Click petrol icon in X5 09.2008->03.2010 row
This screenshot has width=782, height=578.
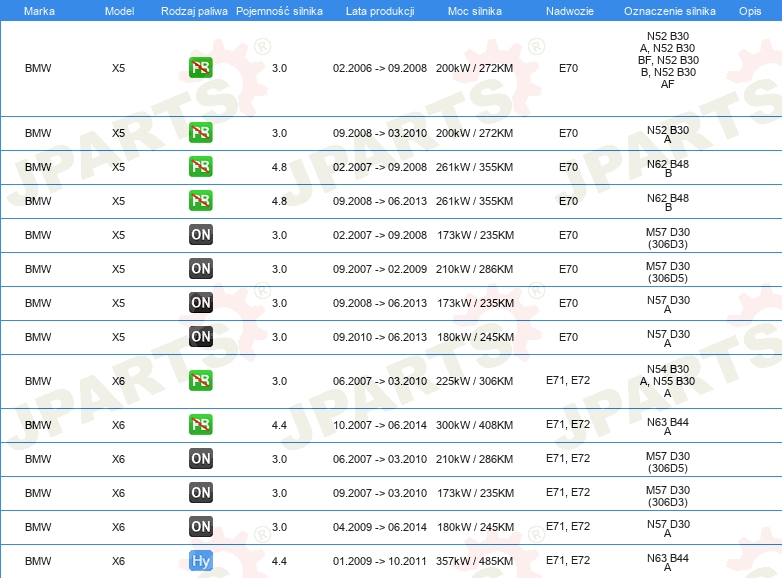point(200,133)
